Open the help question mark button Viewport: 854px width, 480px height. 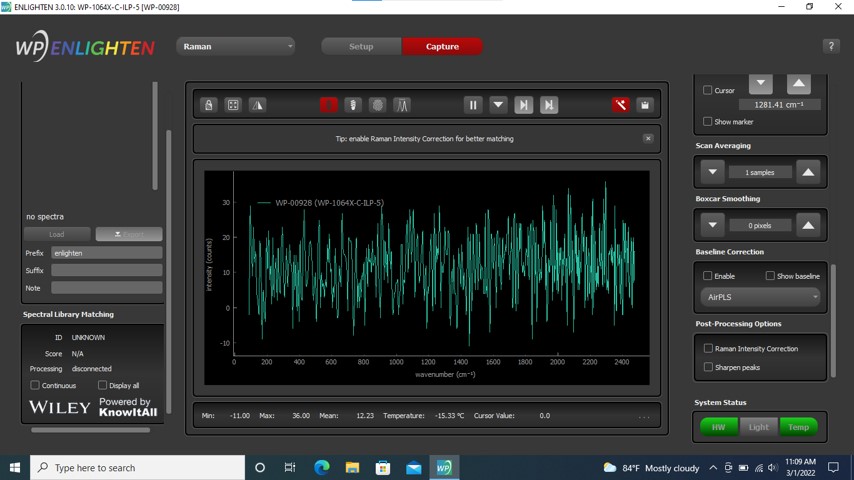[x=830, y=46]
